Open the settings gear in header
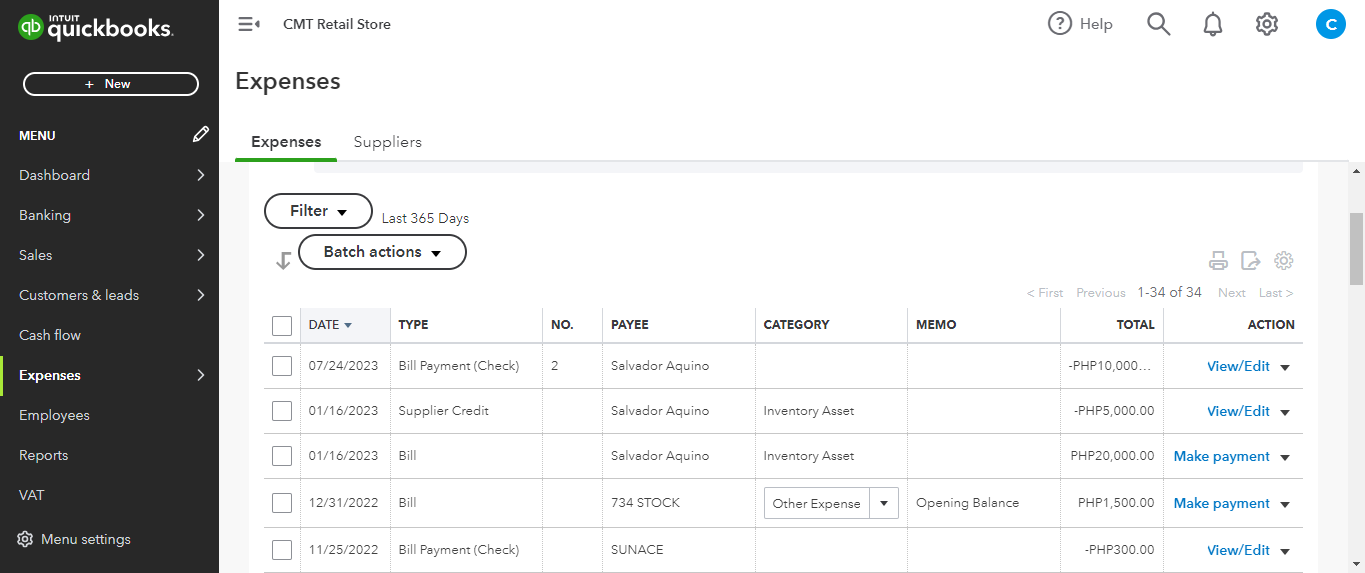 (x=1267, y=24)
